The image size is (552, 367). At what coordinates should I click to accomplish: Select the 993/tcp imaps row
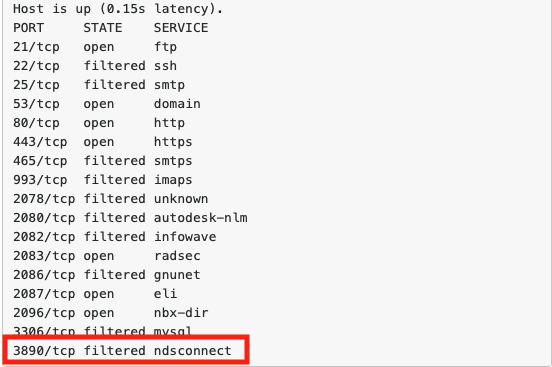tap(102, 180)
